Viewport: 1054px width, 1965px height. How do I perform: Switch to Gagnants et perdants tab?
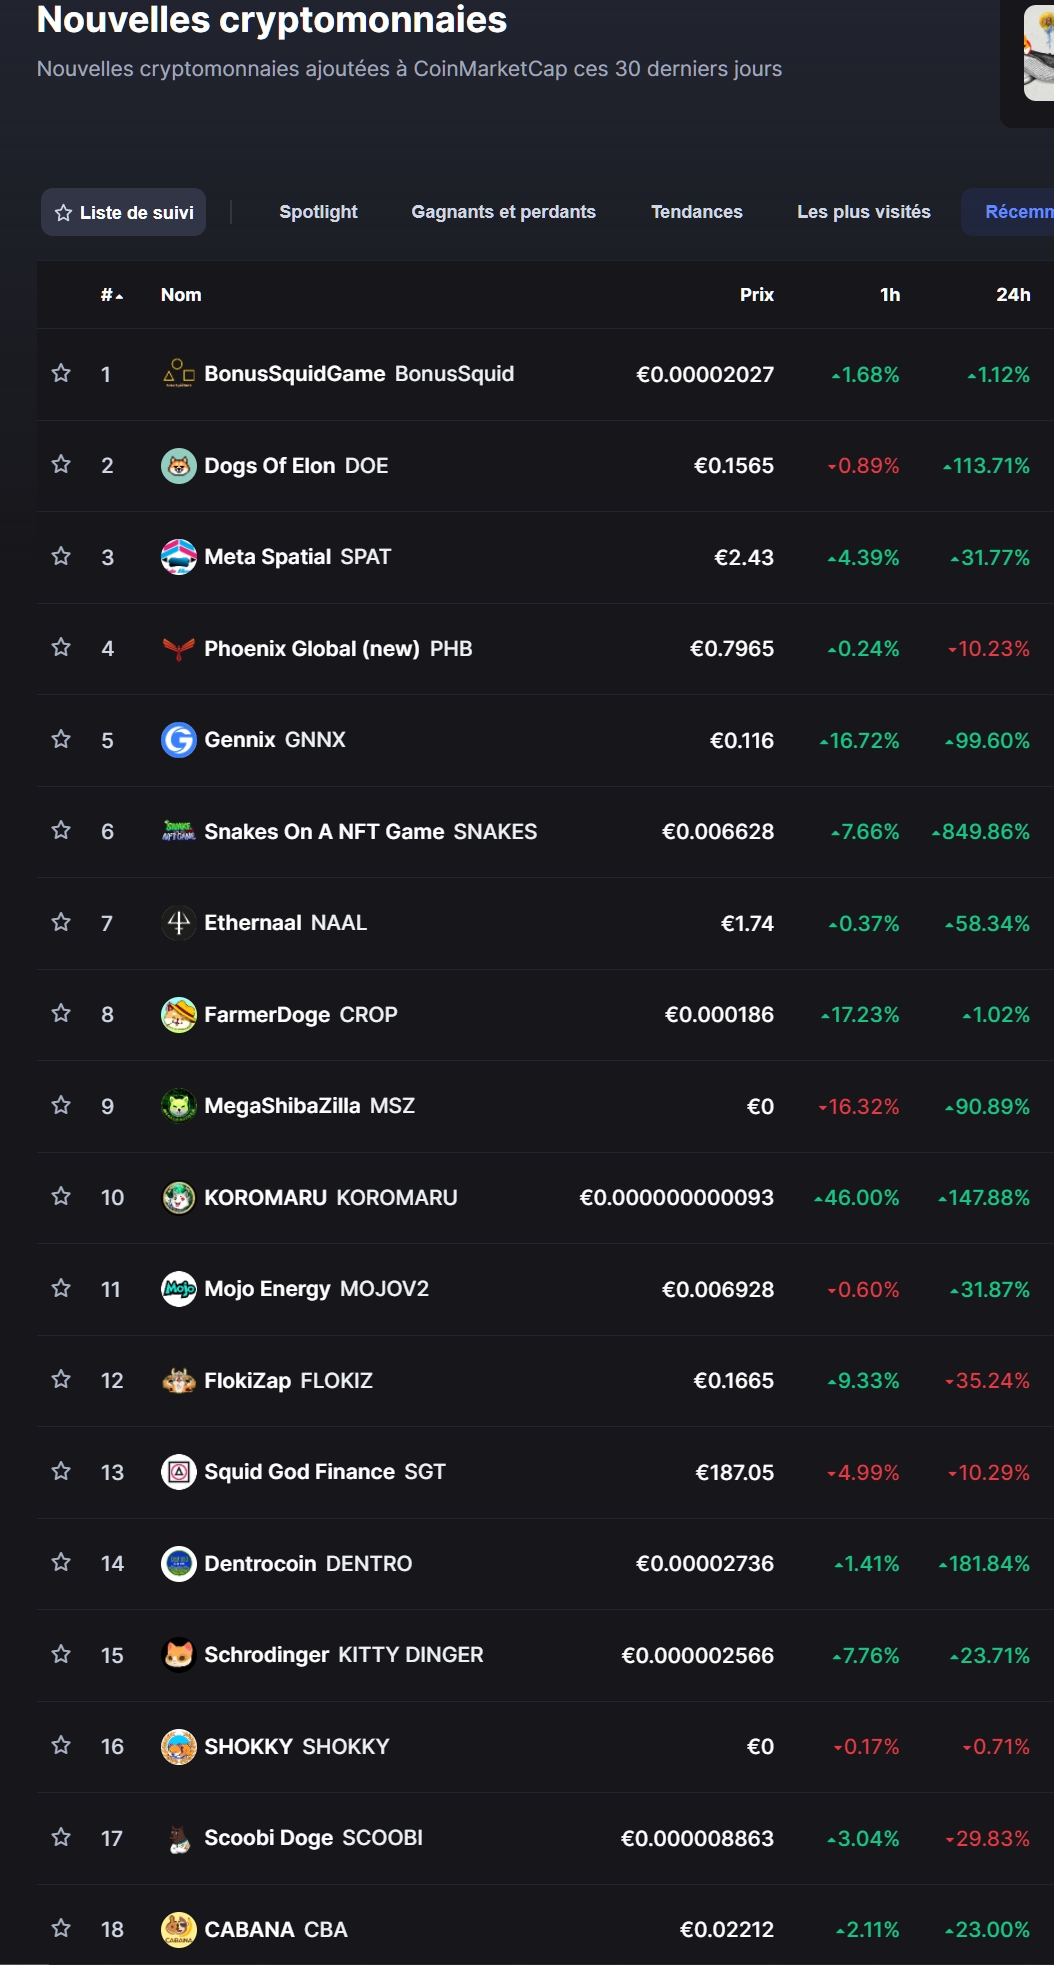(x=503, y=212)
